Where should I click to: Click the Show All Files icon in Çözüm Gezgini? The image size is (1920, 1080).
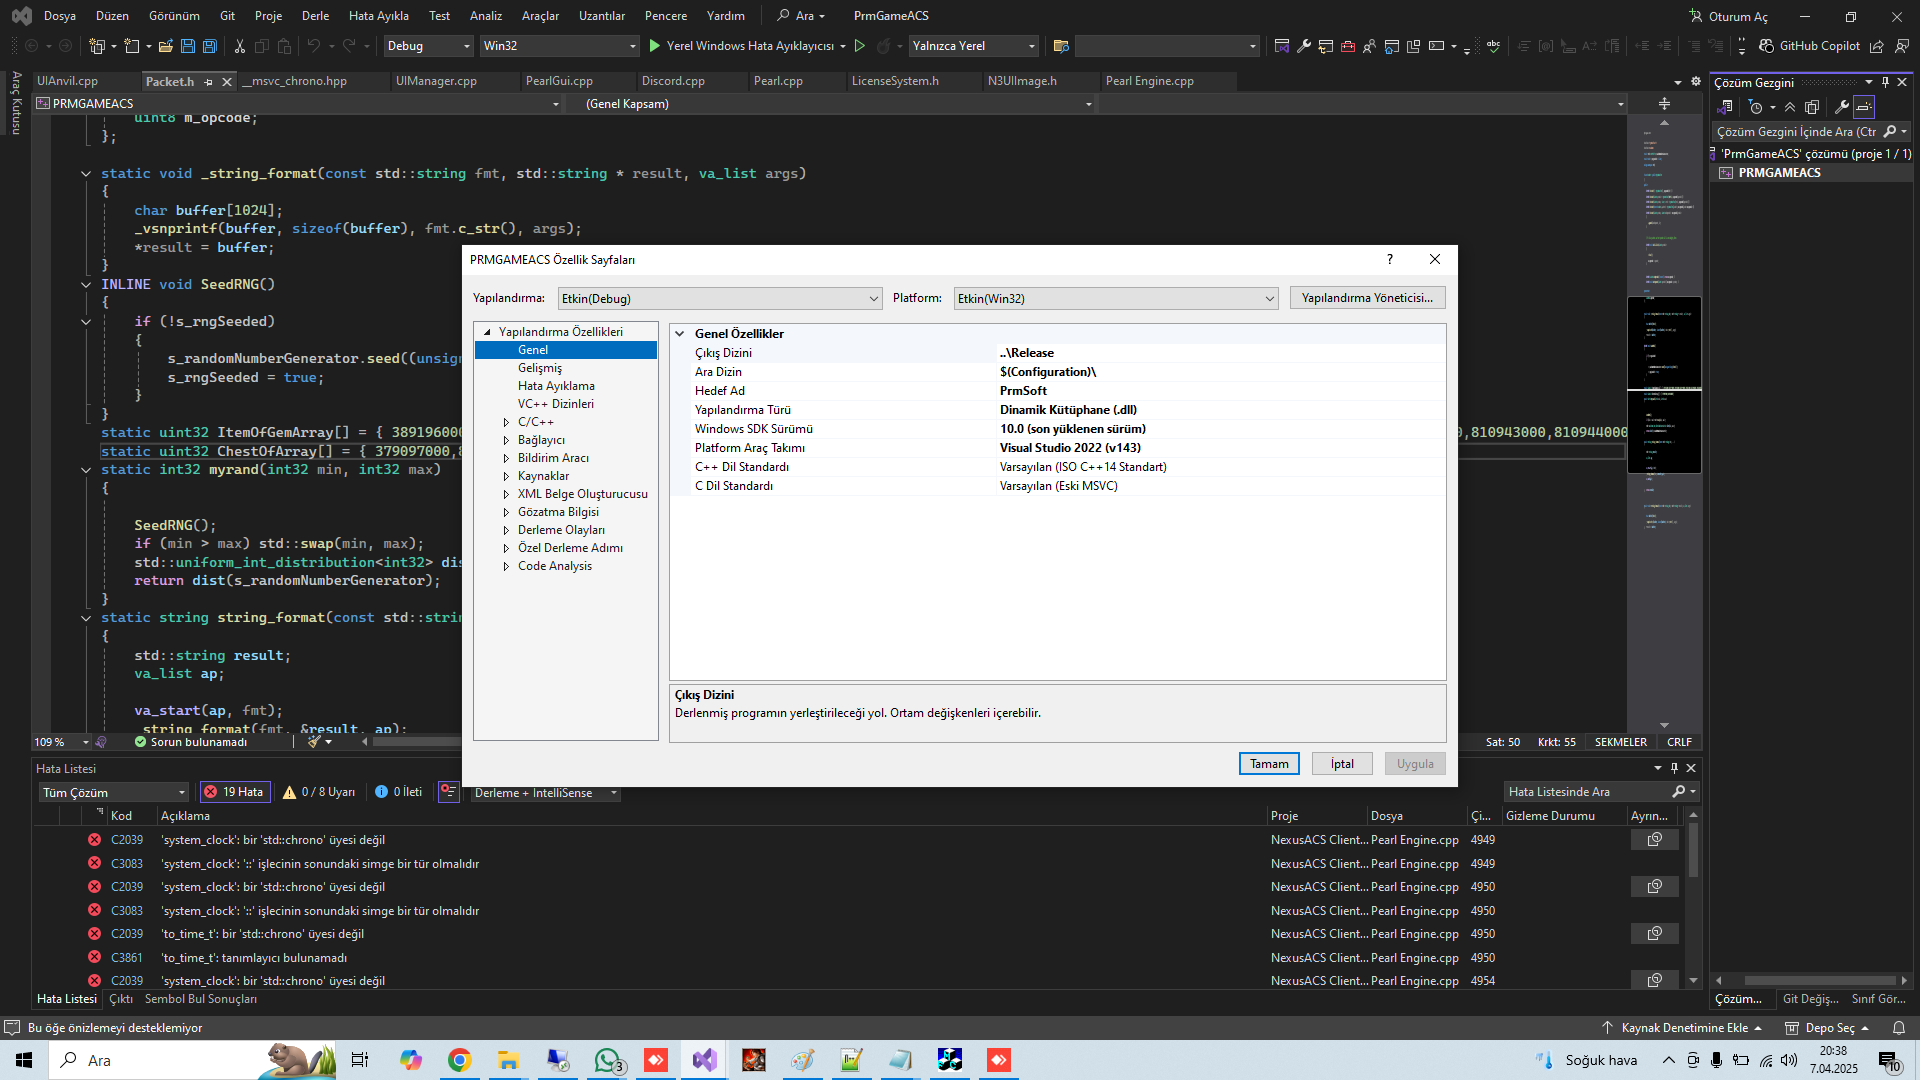pos(1812,107)
